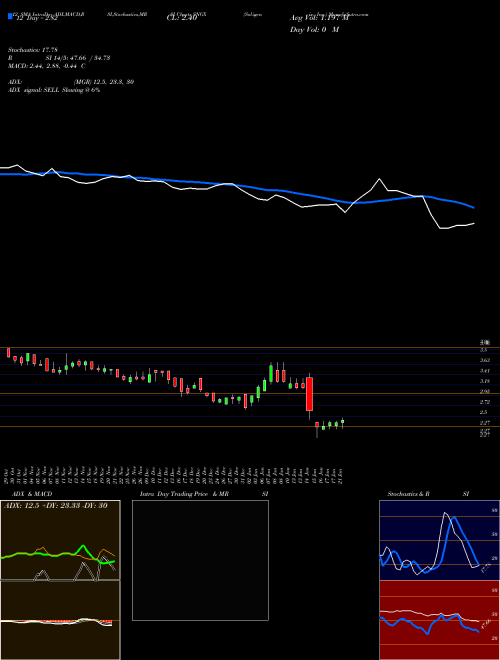Viewport: 500px width, 660px height.
Task: Click the '2.72' price axis label
Action: coord(485,402)
